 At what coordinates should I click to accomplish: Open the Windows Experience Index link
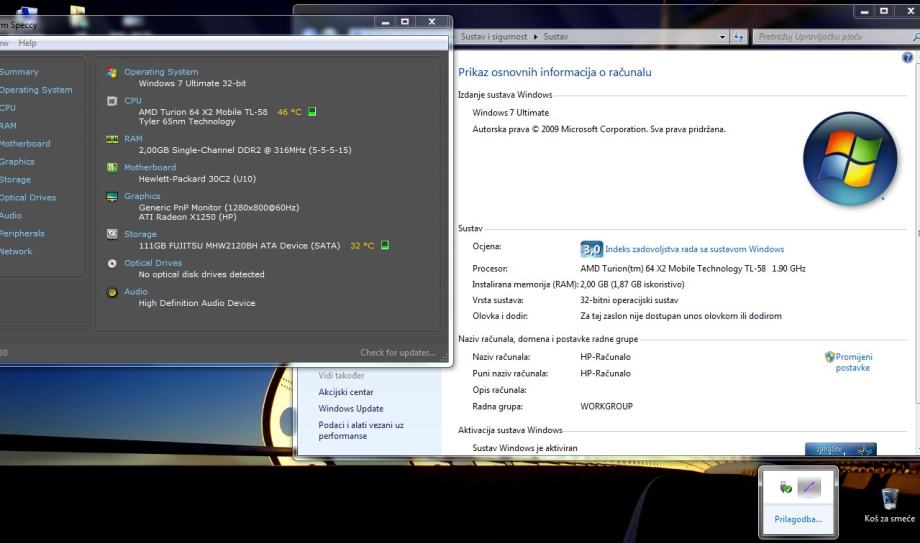694,249
